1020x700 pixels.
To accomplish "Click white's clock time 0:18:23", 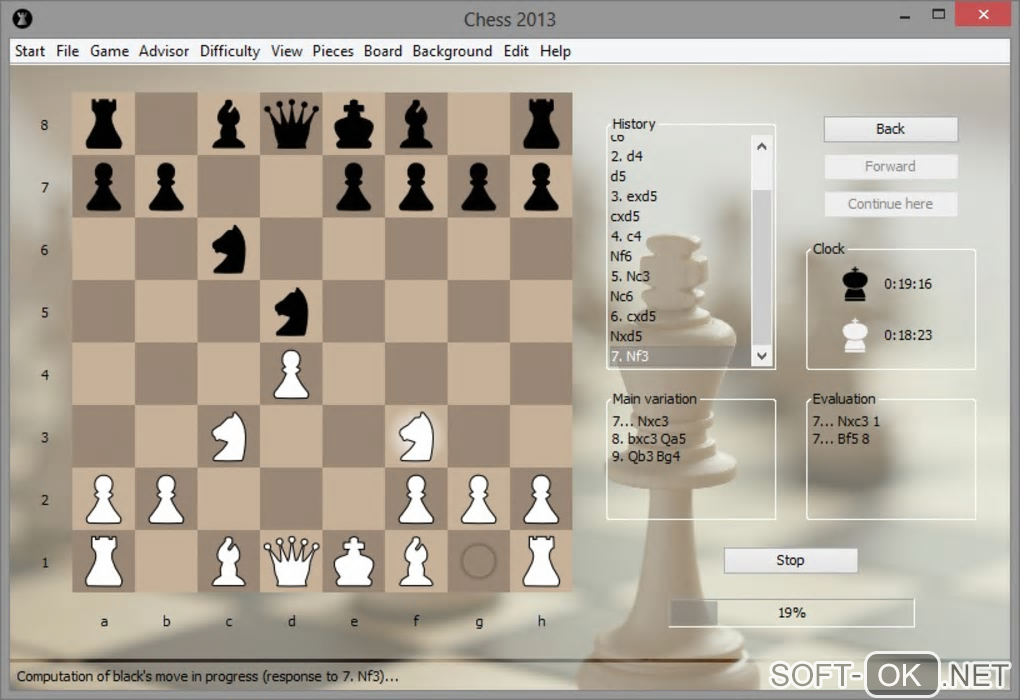I will pyautogui.click(x=907, y=335).
